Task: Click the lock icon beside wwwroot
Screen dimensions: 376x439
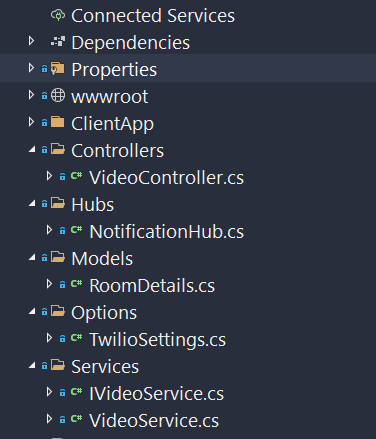Action: (44, 96)
